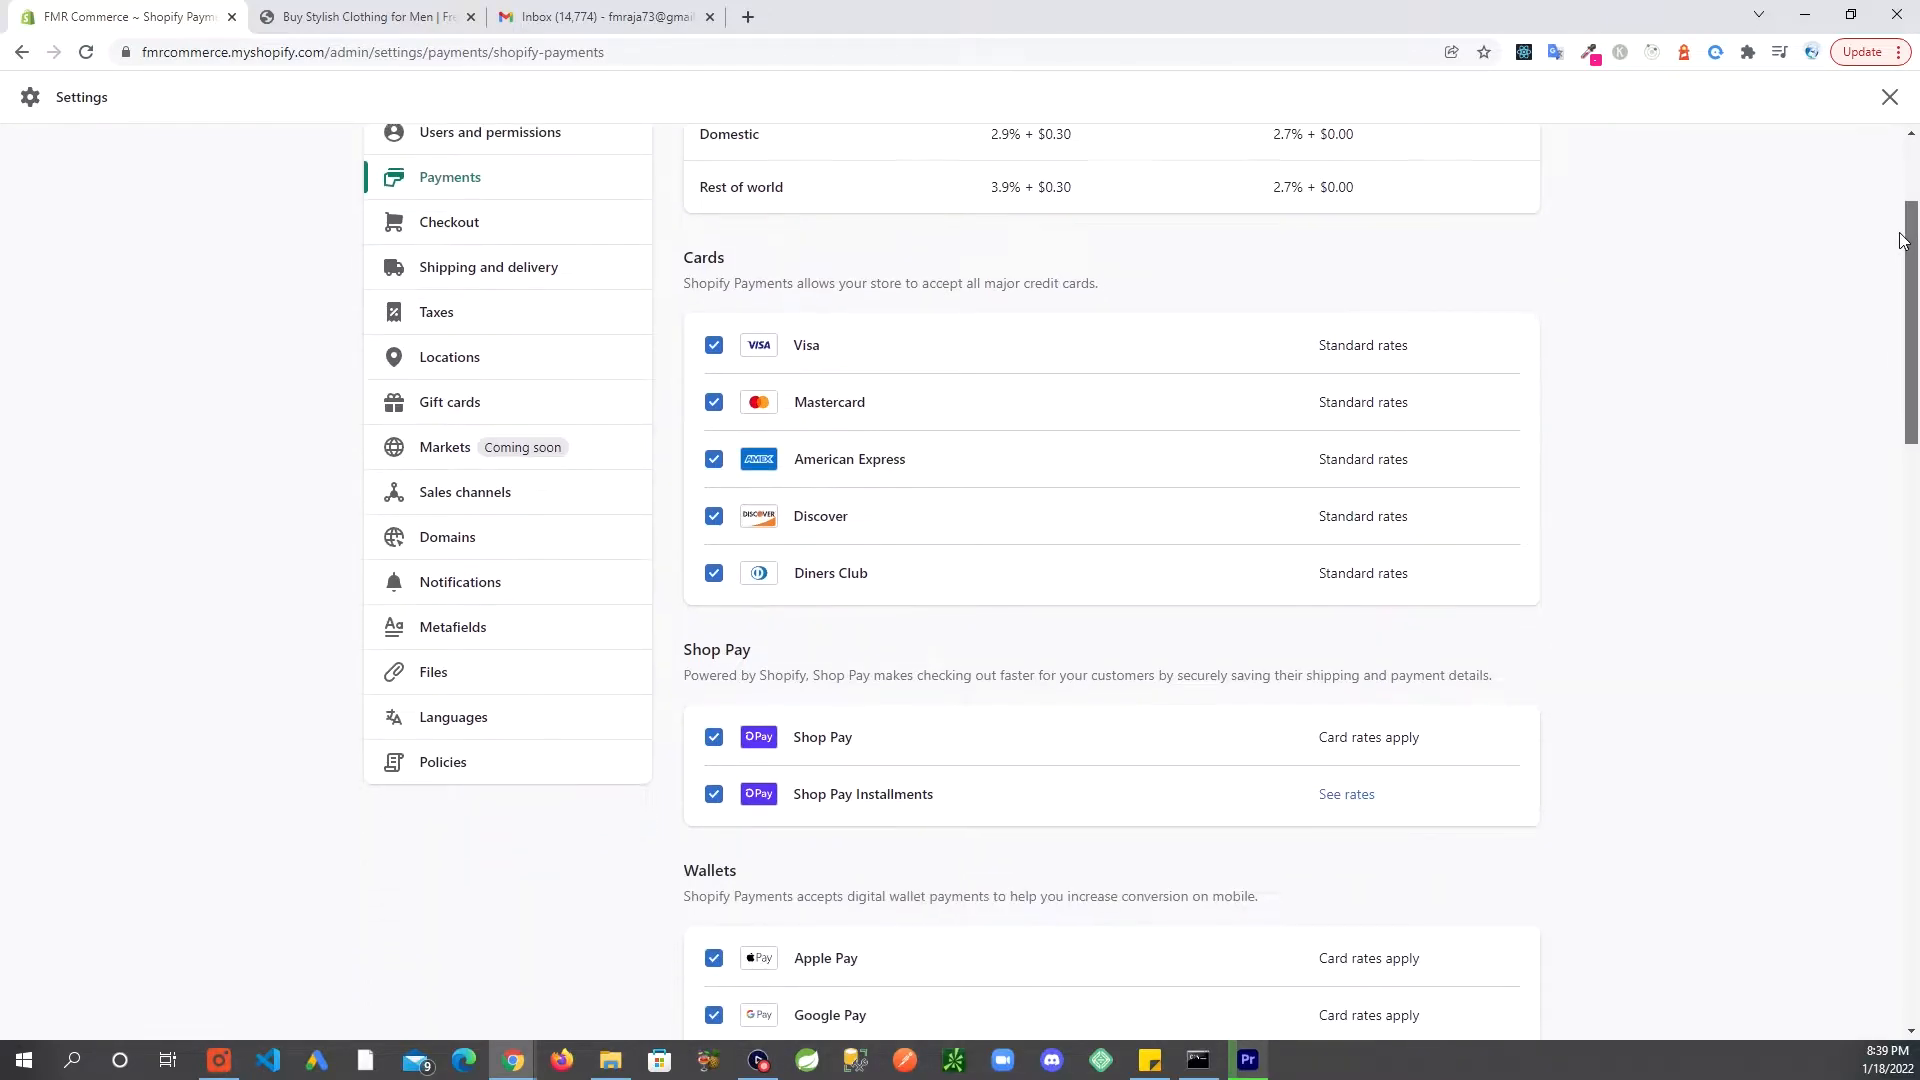This screenshot has width=1920, height=1080.
Task: Disable the Discover card checkbox
Action: coord(712,516)
